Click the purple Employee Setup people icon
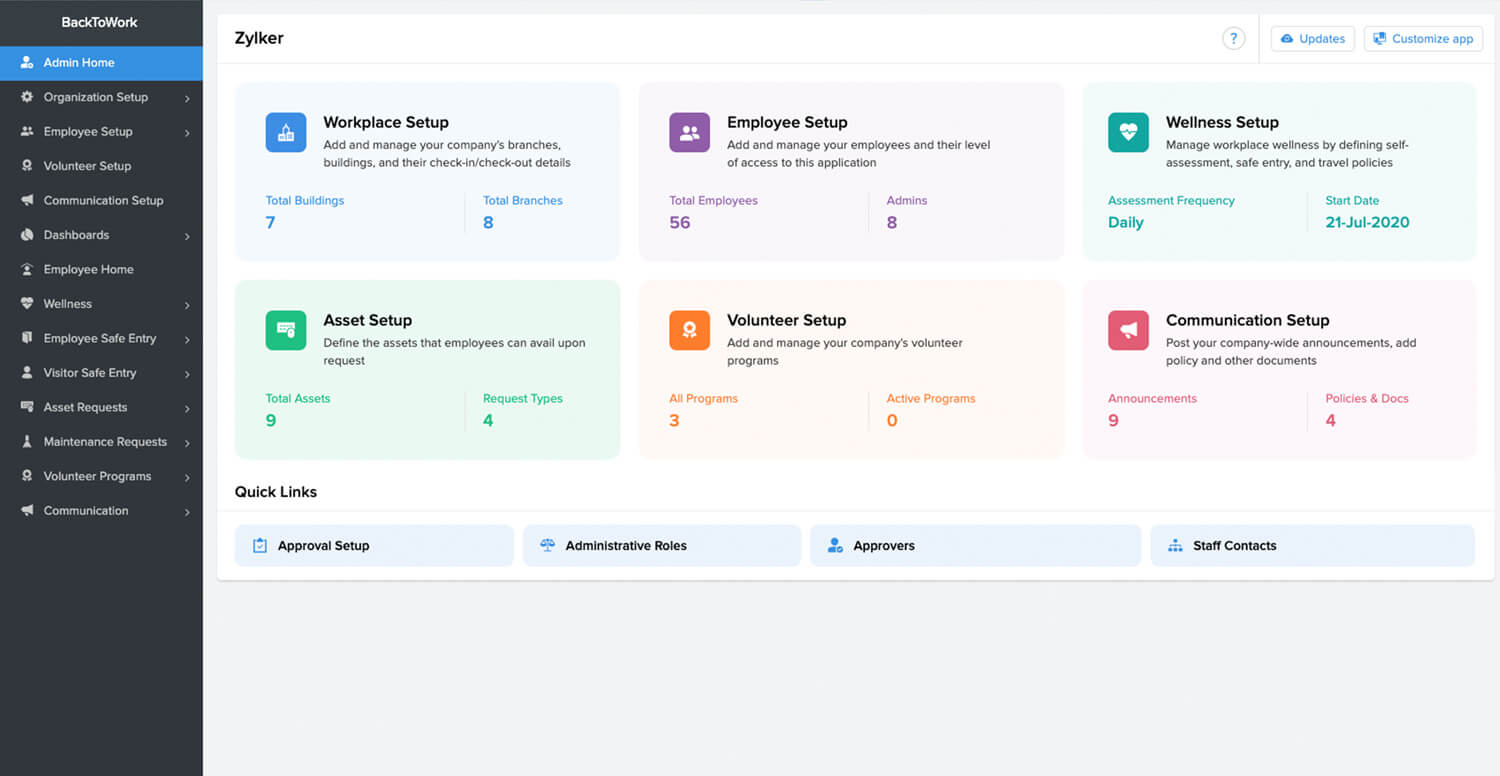Screen dimensions: 1500x776 click(689, 133)
